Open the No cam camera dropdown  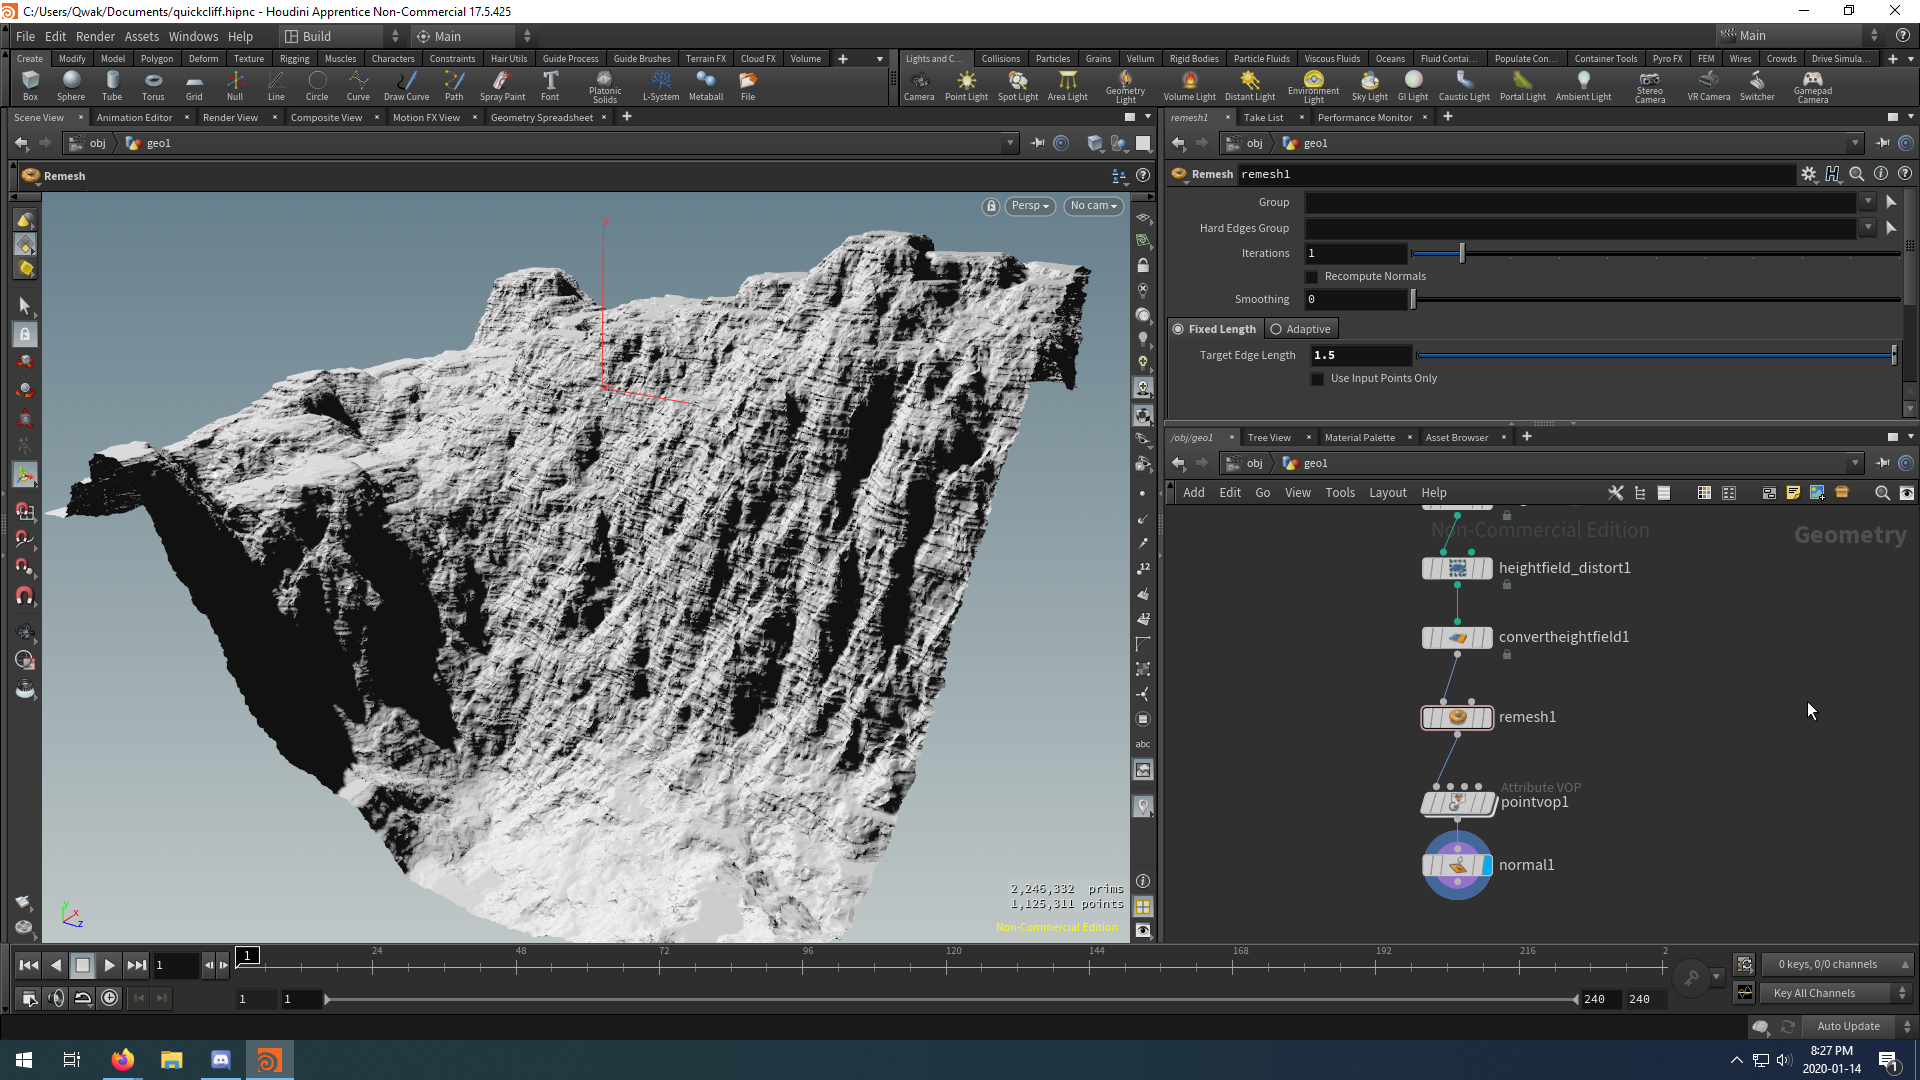tap(1093, 206)
